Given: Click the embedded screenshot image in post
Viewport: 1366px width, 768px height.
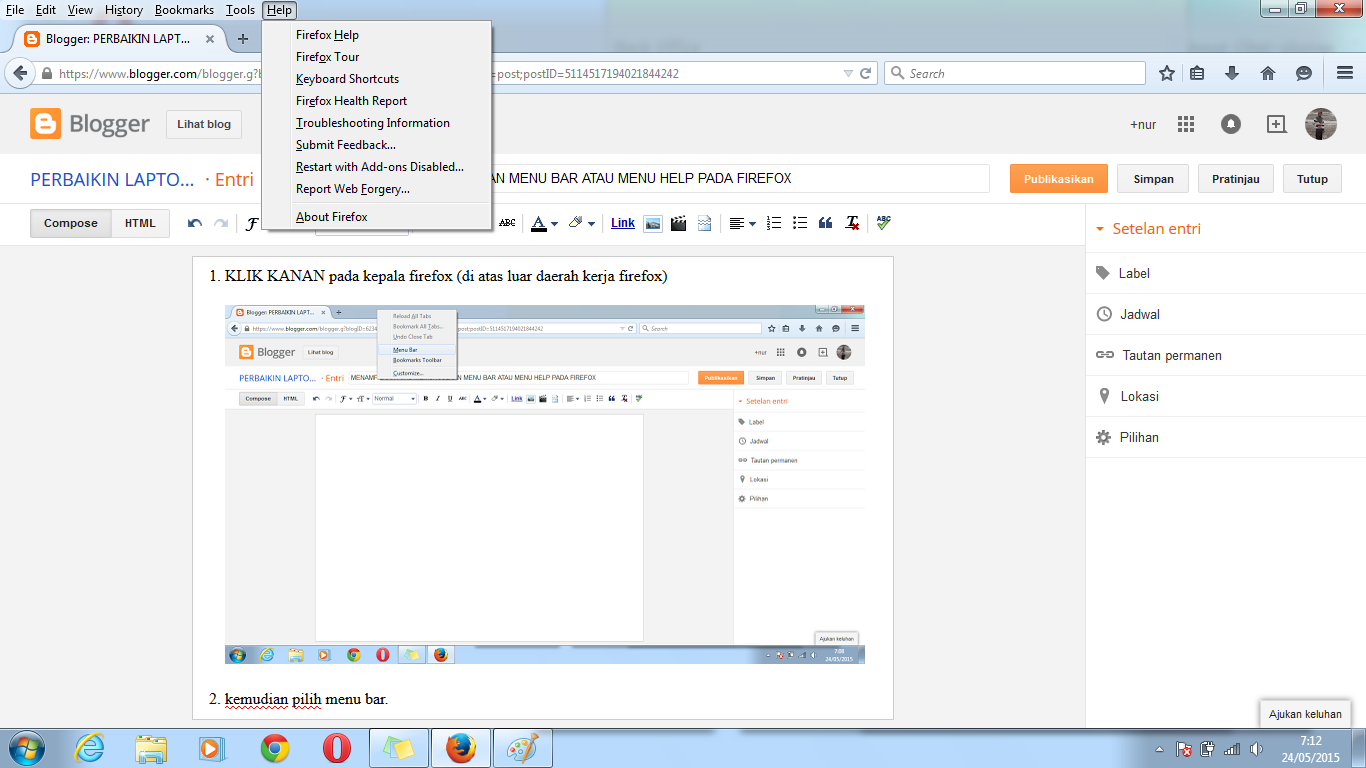Looking at the screenshot, I should click(545, 484).
